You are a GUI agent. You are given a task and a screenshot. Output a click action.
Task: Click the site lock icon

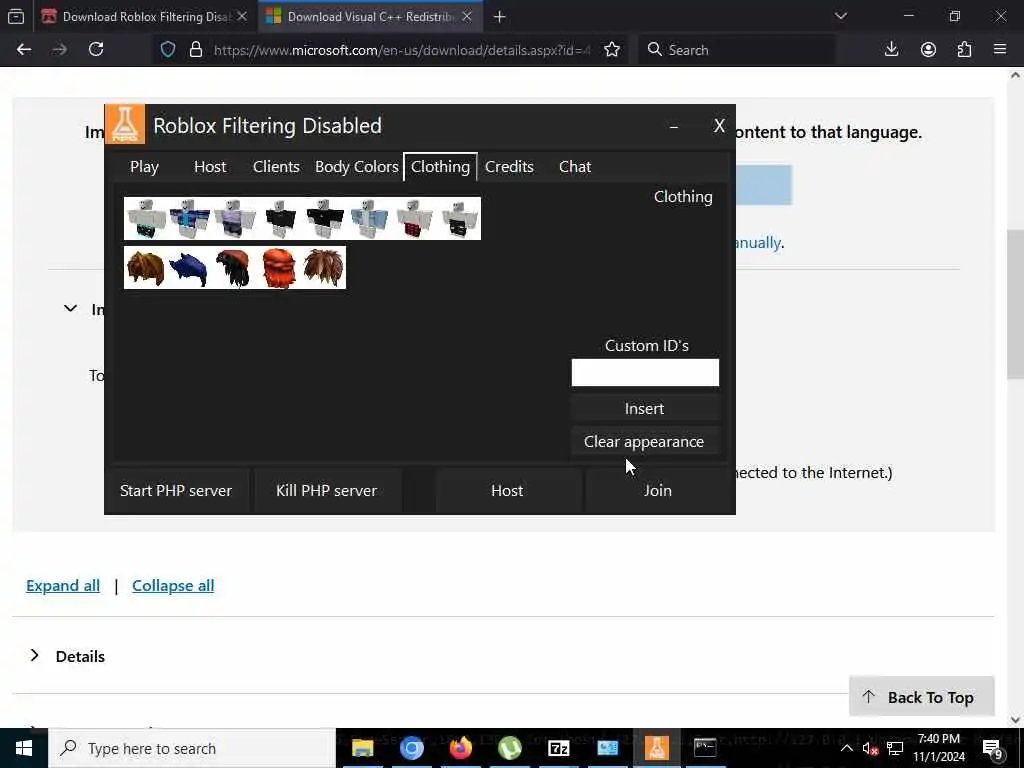tap(195, 50)
